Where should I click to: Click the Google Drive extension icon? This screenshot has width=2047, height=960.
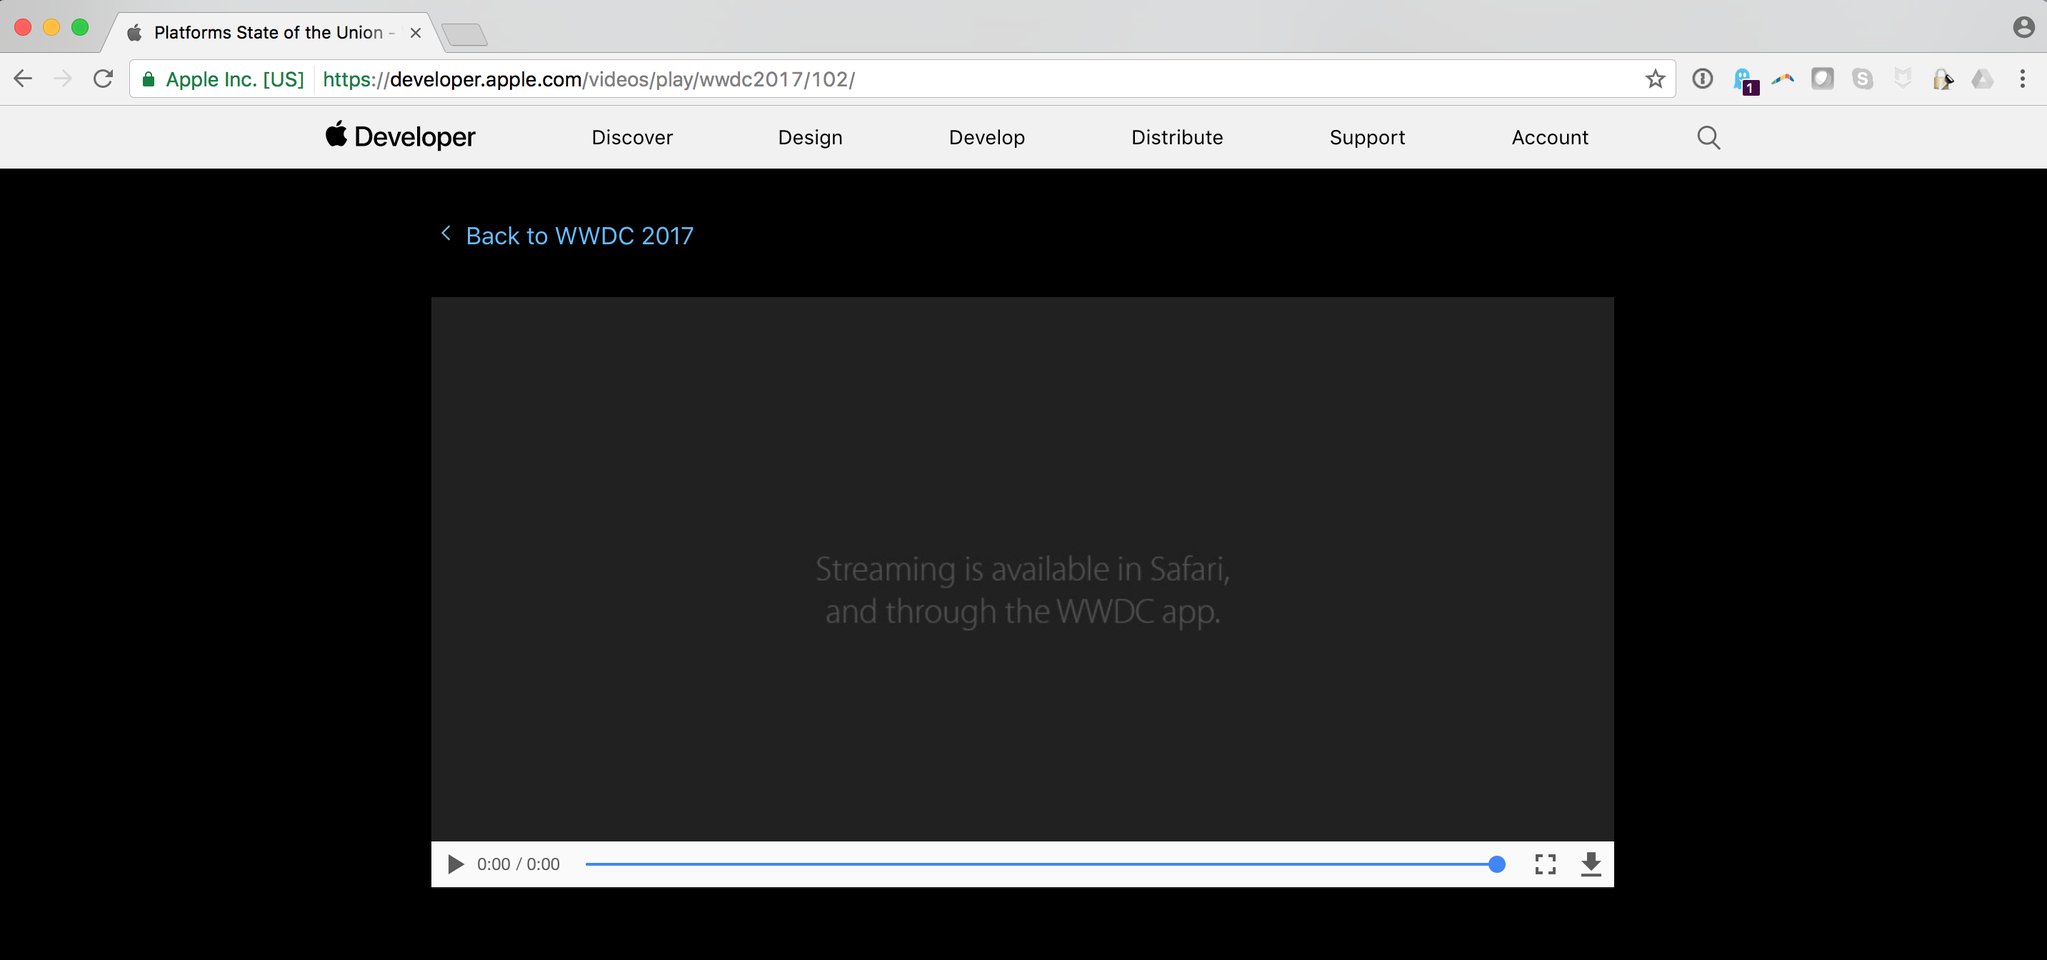[x=1982, y=79]
